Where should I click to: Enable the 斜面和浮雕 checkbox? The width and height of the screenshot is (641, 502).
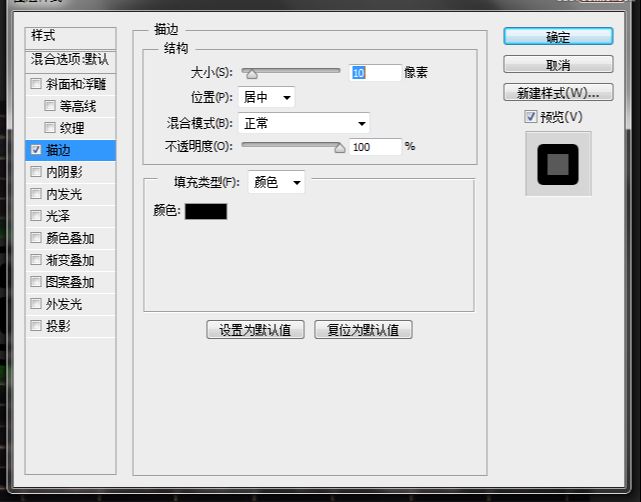click(36, 84)
